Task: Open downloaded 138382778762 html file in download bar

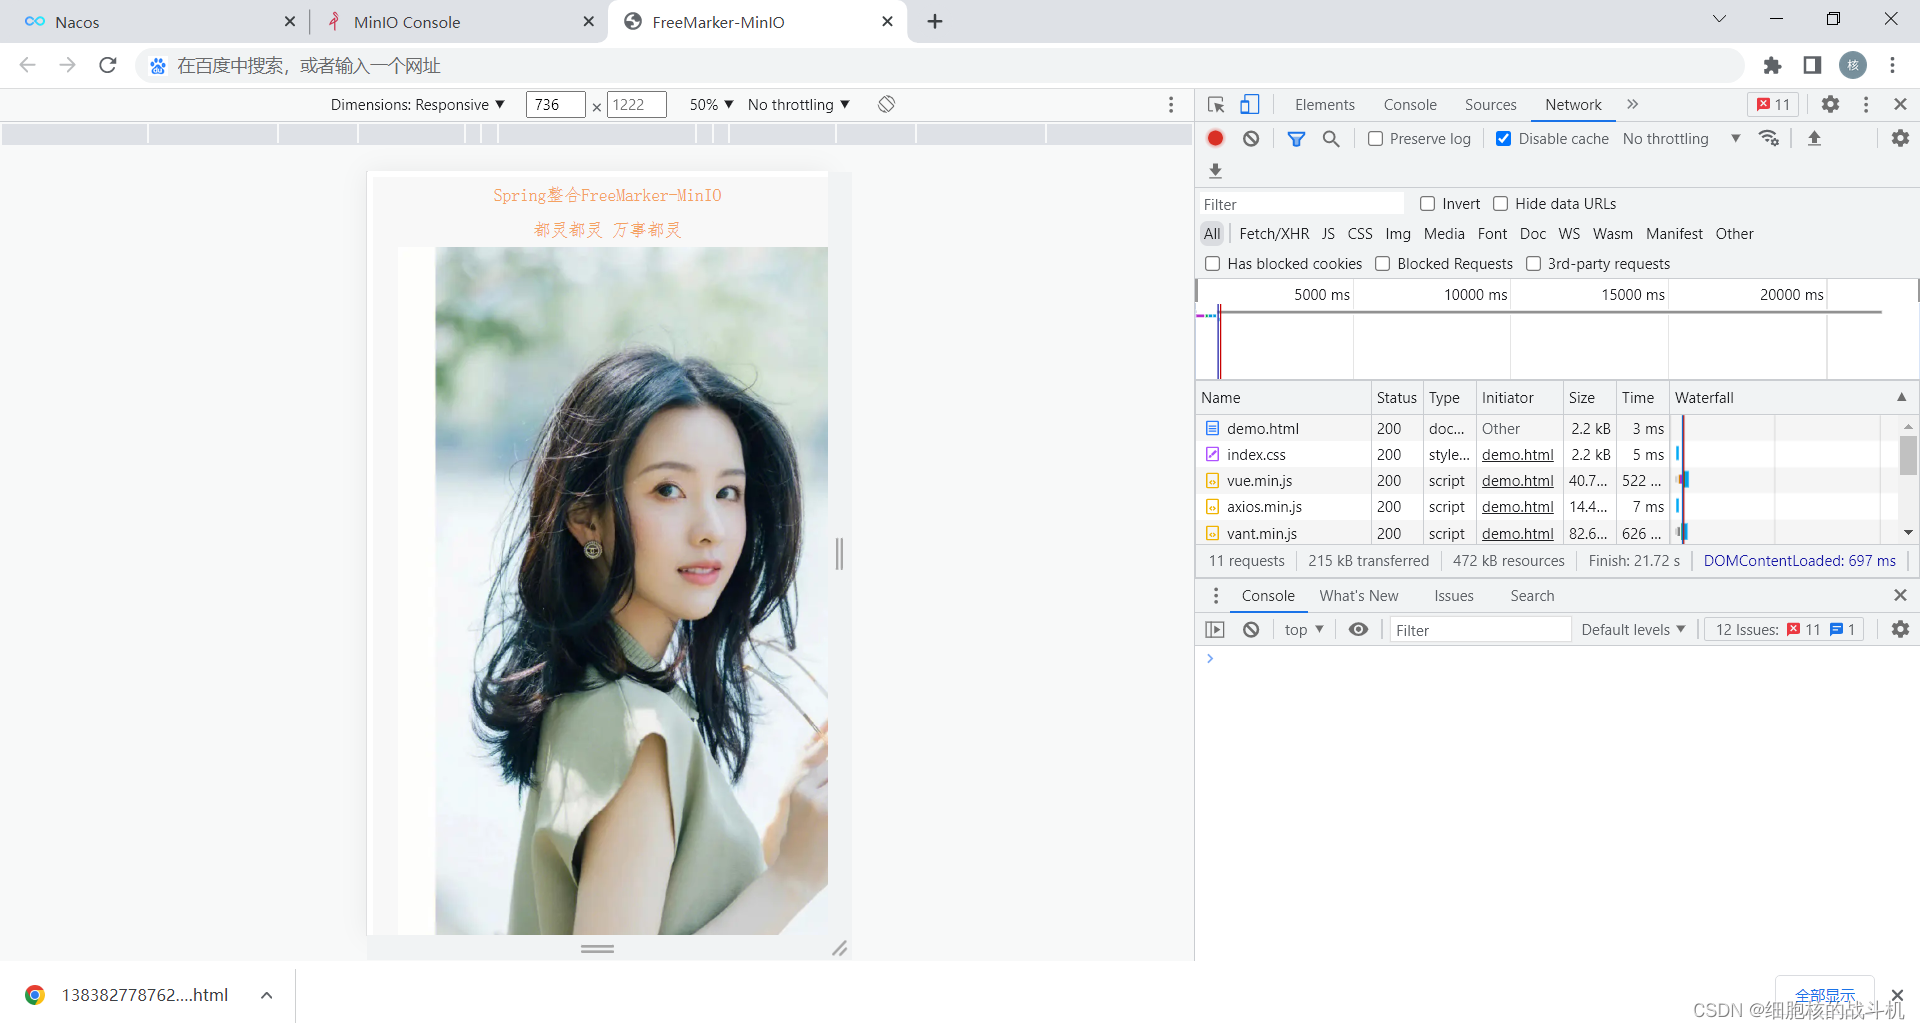Action: click(145, 994)
